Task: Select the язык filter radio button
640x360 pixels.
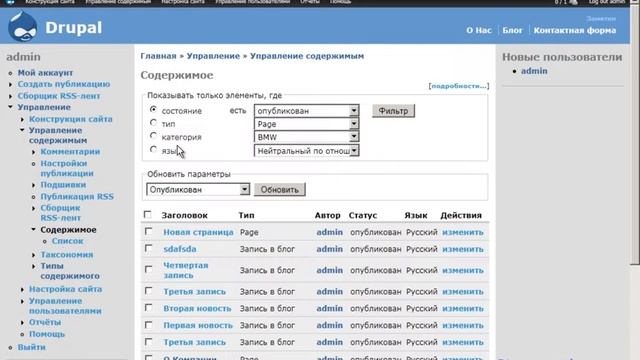Action: 153,149
